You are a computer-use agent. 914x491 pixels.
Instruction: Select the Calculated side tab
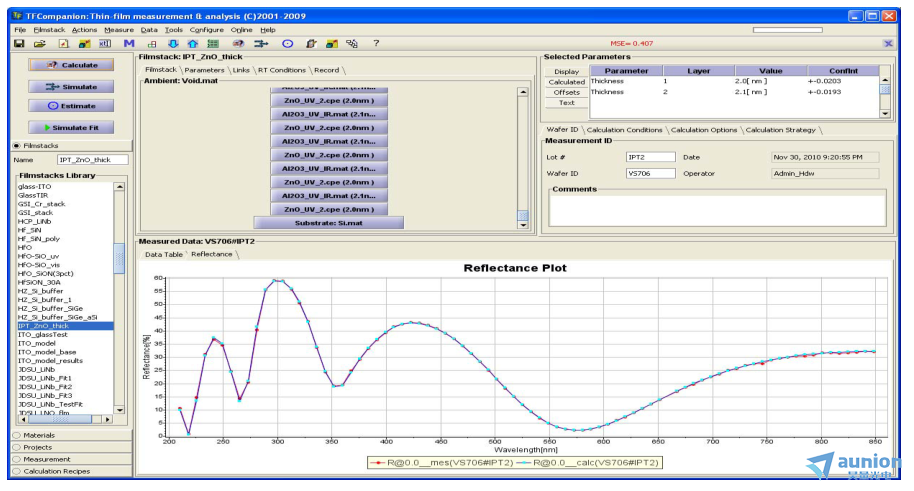567,82
